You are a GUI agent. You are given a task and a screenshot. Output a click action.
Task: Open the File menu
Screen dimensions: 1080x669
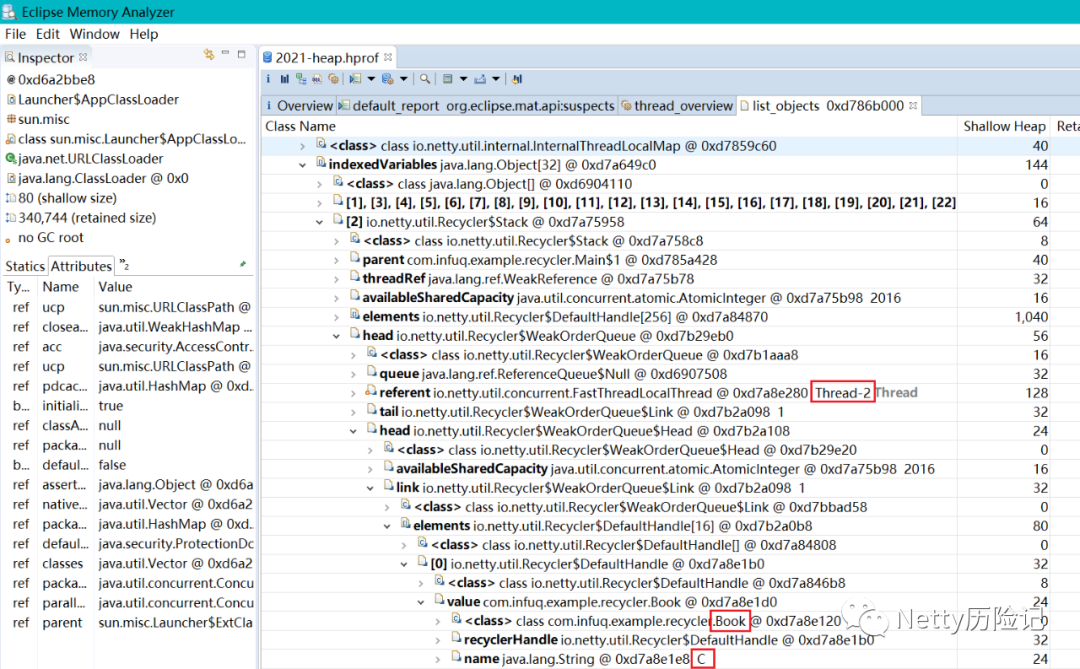(15, 34)
